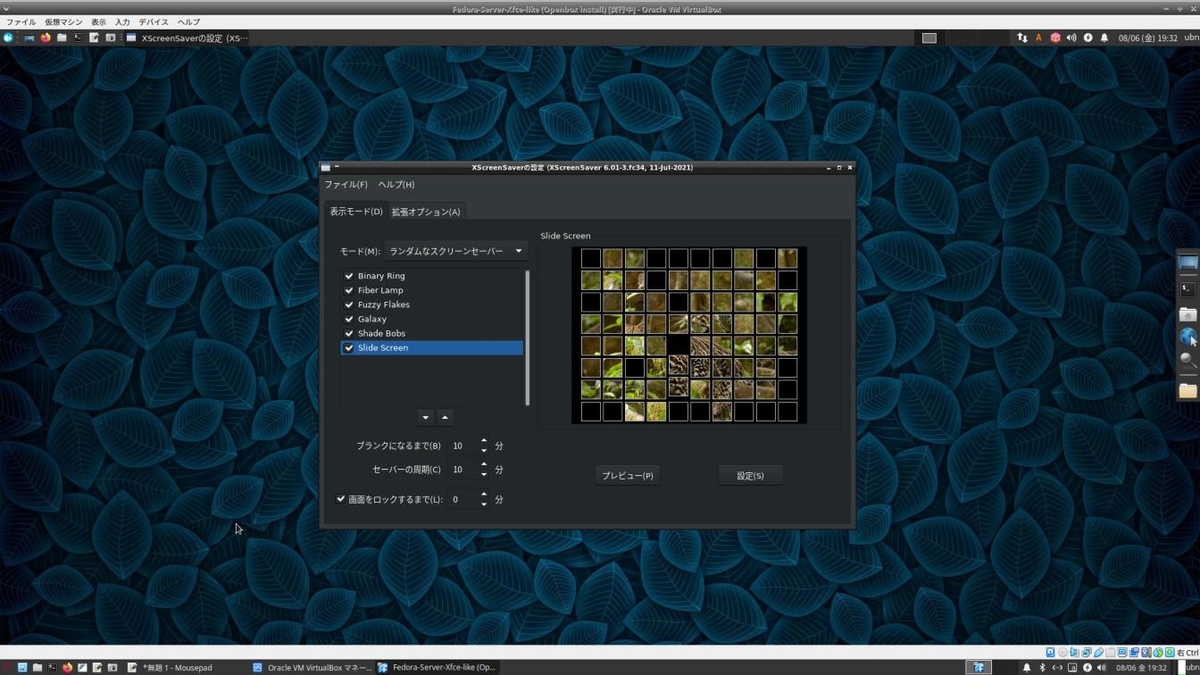Open Firefox from the bottom taskbar
Viewport: 1200px width, 675px height.
click(66, 667)
